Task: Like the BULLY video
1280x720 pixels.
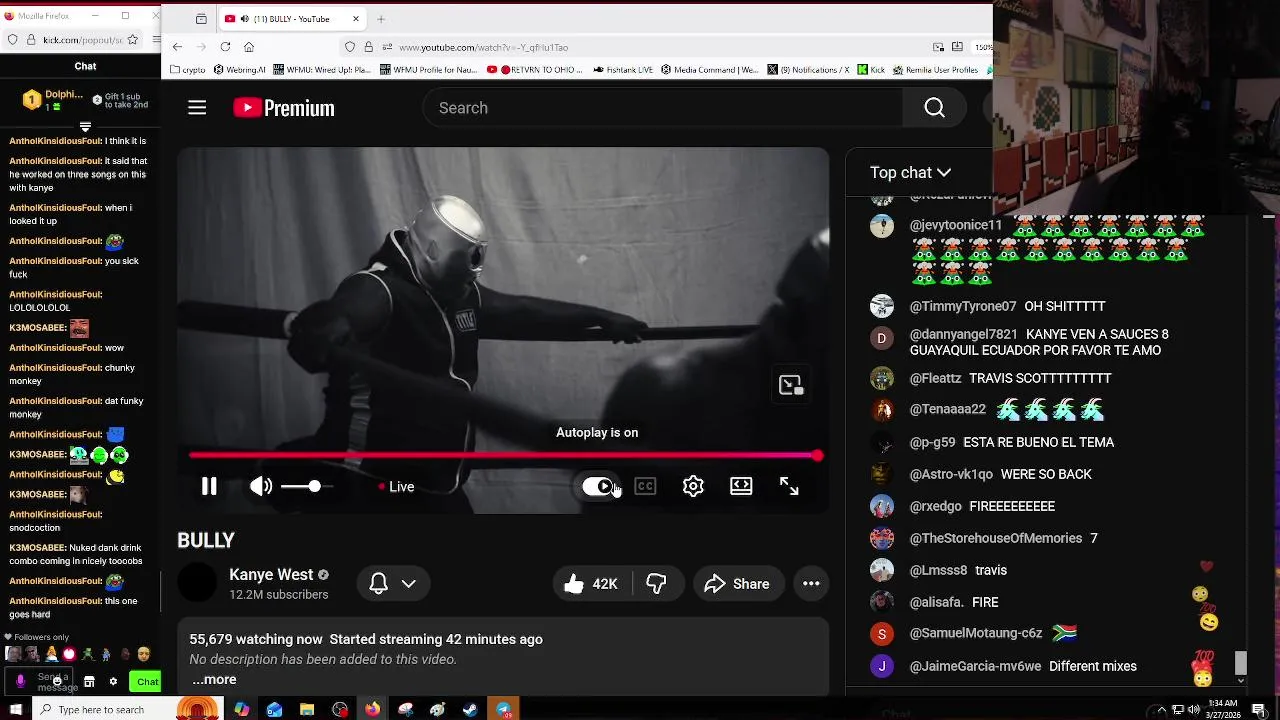Action: click(591, 584)
